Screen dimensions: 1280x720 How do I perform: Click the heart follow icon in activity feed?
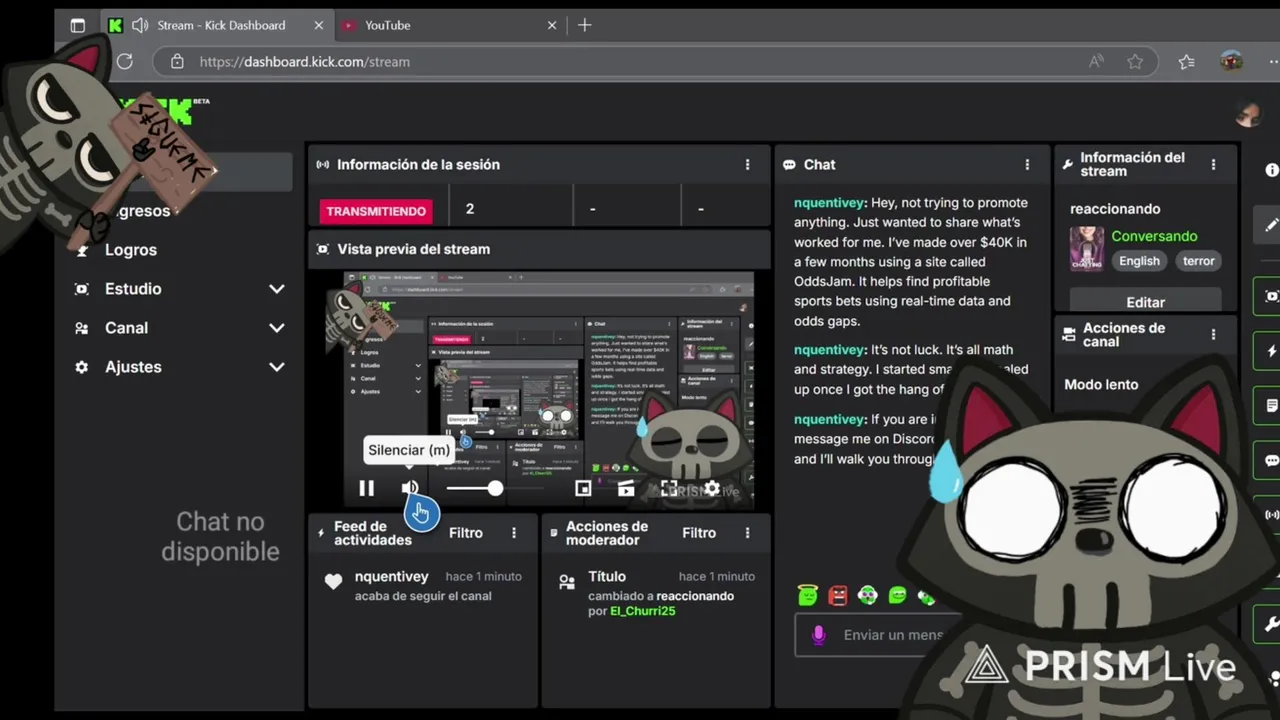point(333,582)
